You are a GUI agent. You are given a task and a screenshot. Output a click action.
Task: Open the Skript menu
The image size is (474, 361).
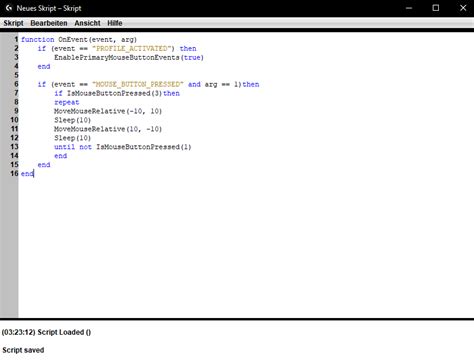(13, 23)
